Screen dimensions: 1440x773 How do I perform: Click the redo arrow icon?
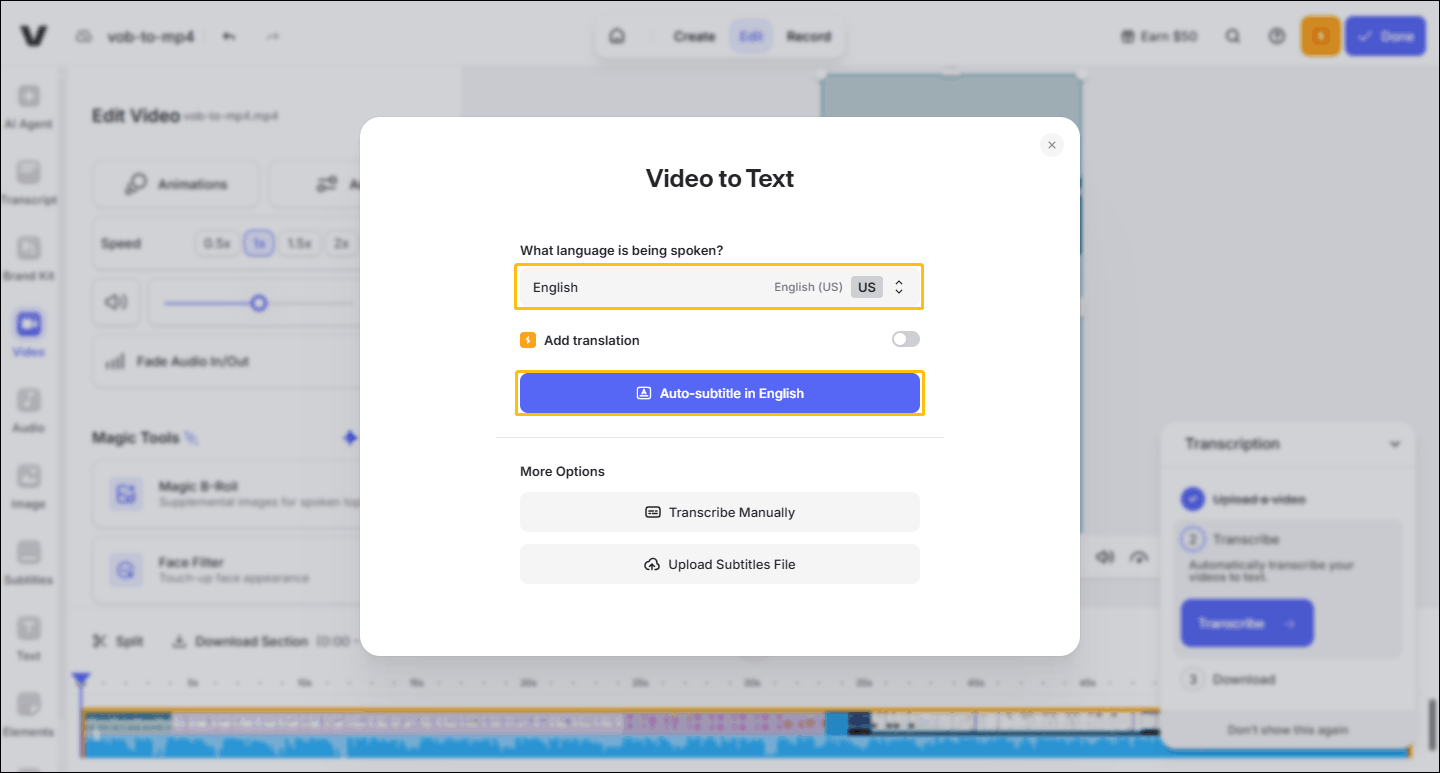pos(273,37)
